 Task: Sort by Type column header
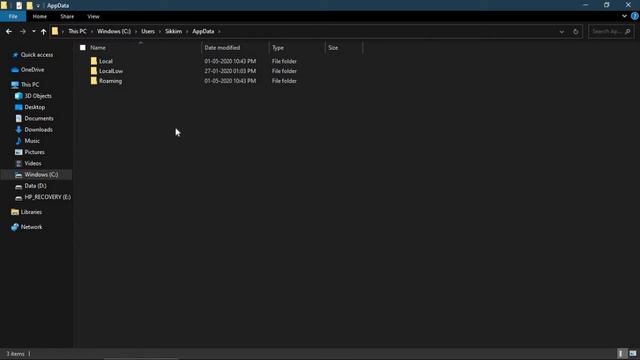click(x=278, y=48)
